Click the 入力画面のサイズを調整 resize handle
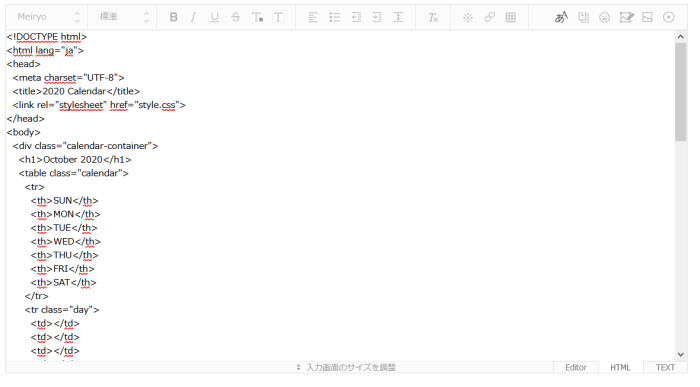Viewport: 700px width, 387px height. pyautogui.click(x=346, y=367)
